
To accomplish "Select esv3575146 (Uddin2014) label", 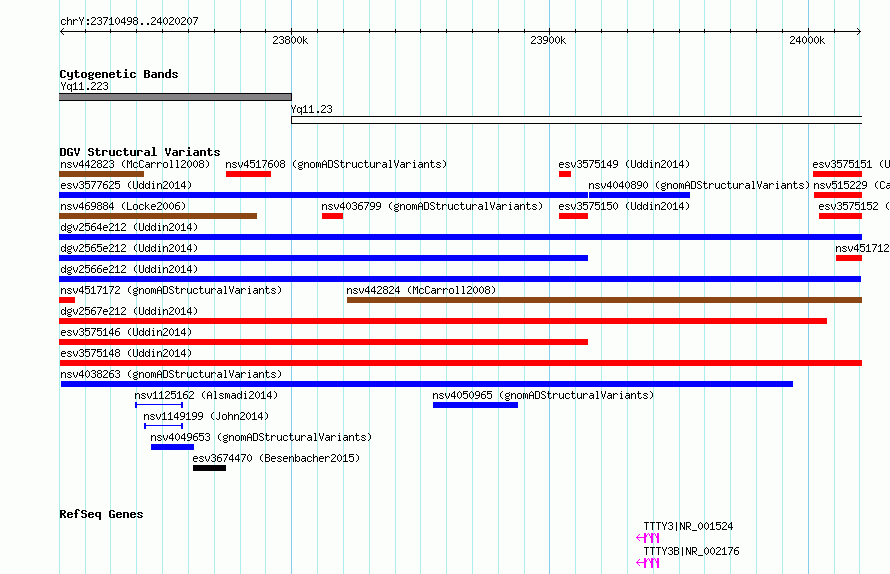I will tap(126, 332).
